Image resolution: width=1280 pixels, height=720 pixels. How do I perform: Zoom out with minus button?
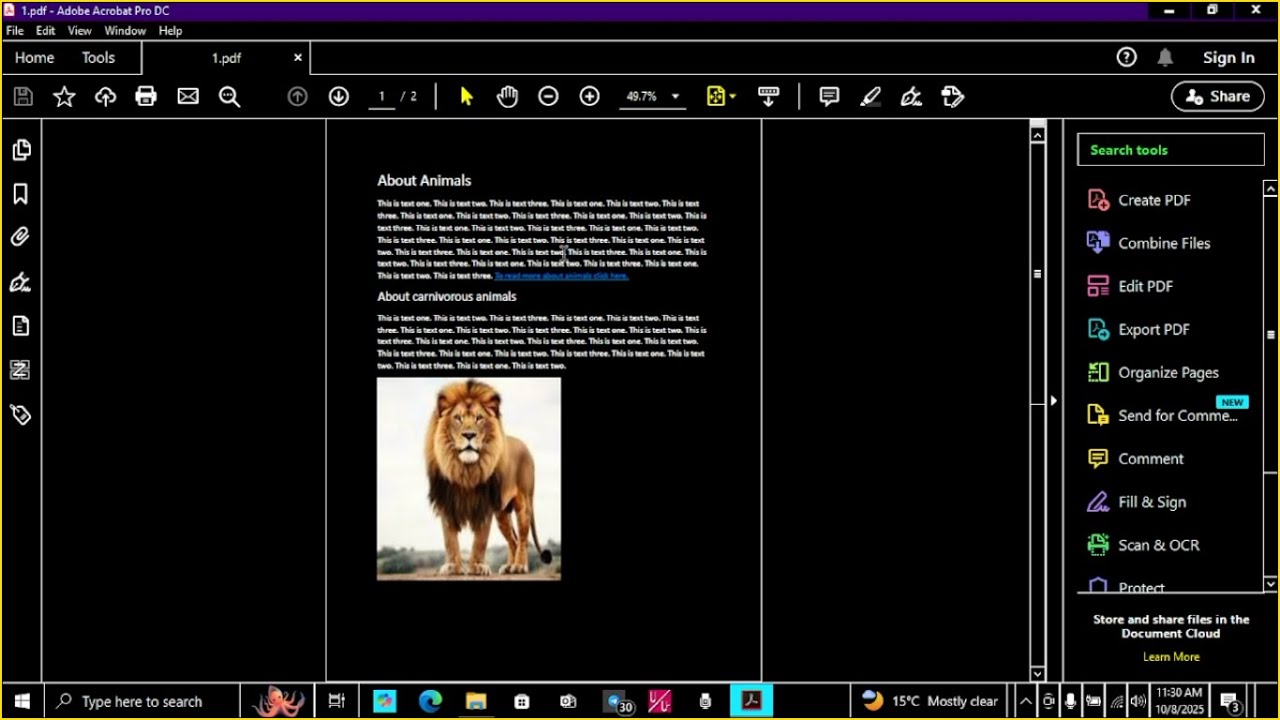548,97
